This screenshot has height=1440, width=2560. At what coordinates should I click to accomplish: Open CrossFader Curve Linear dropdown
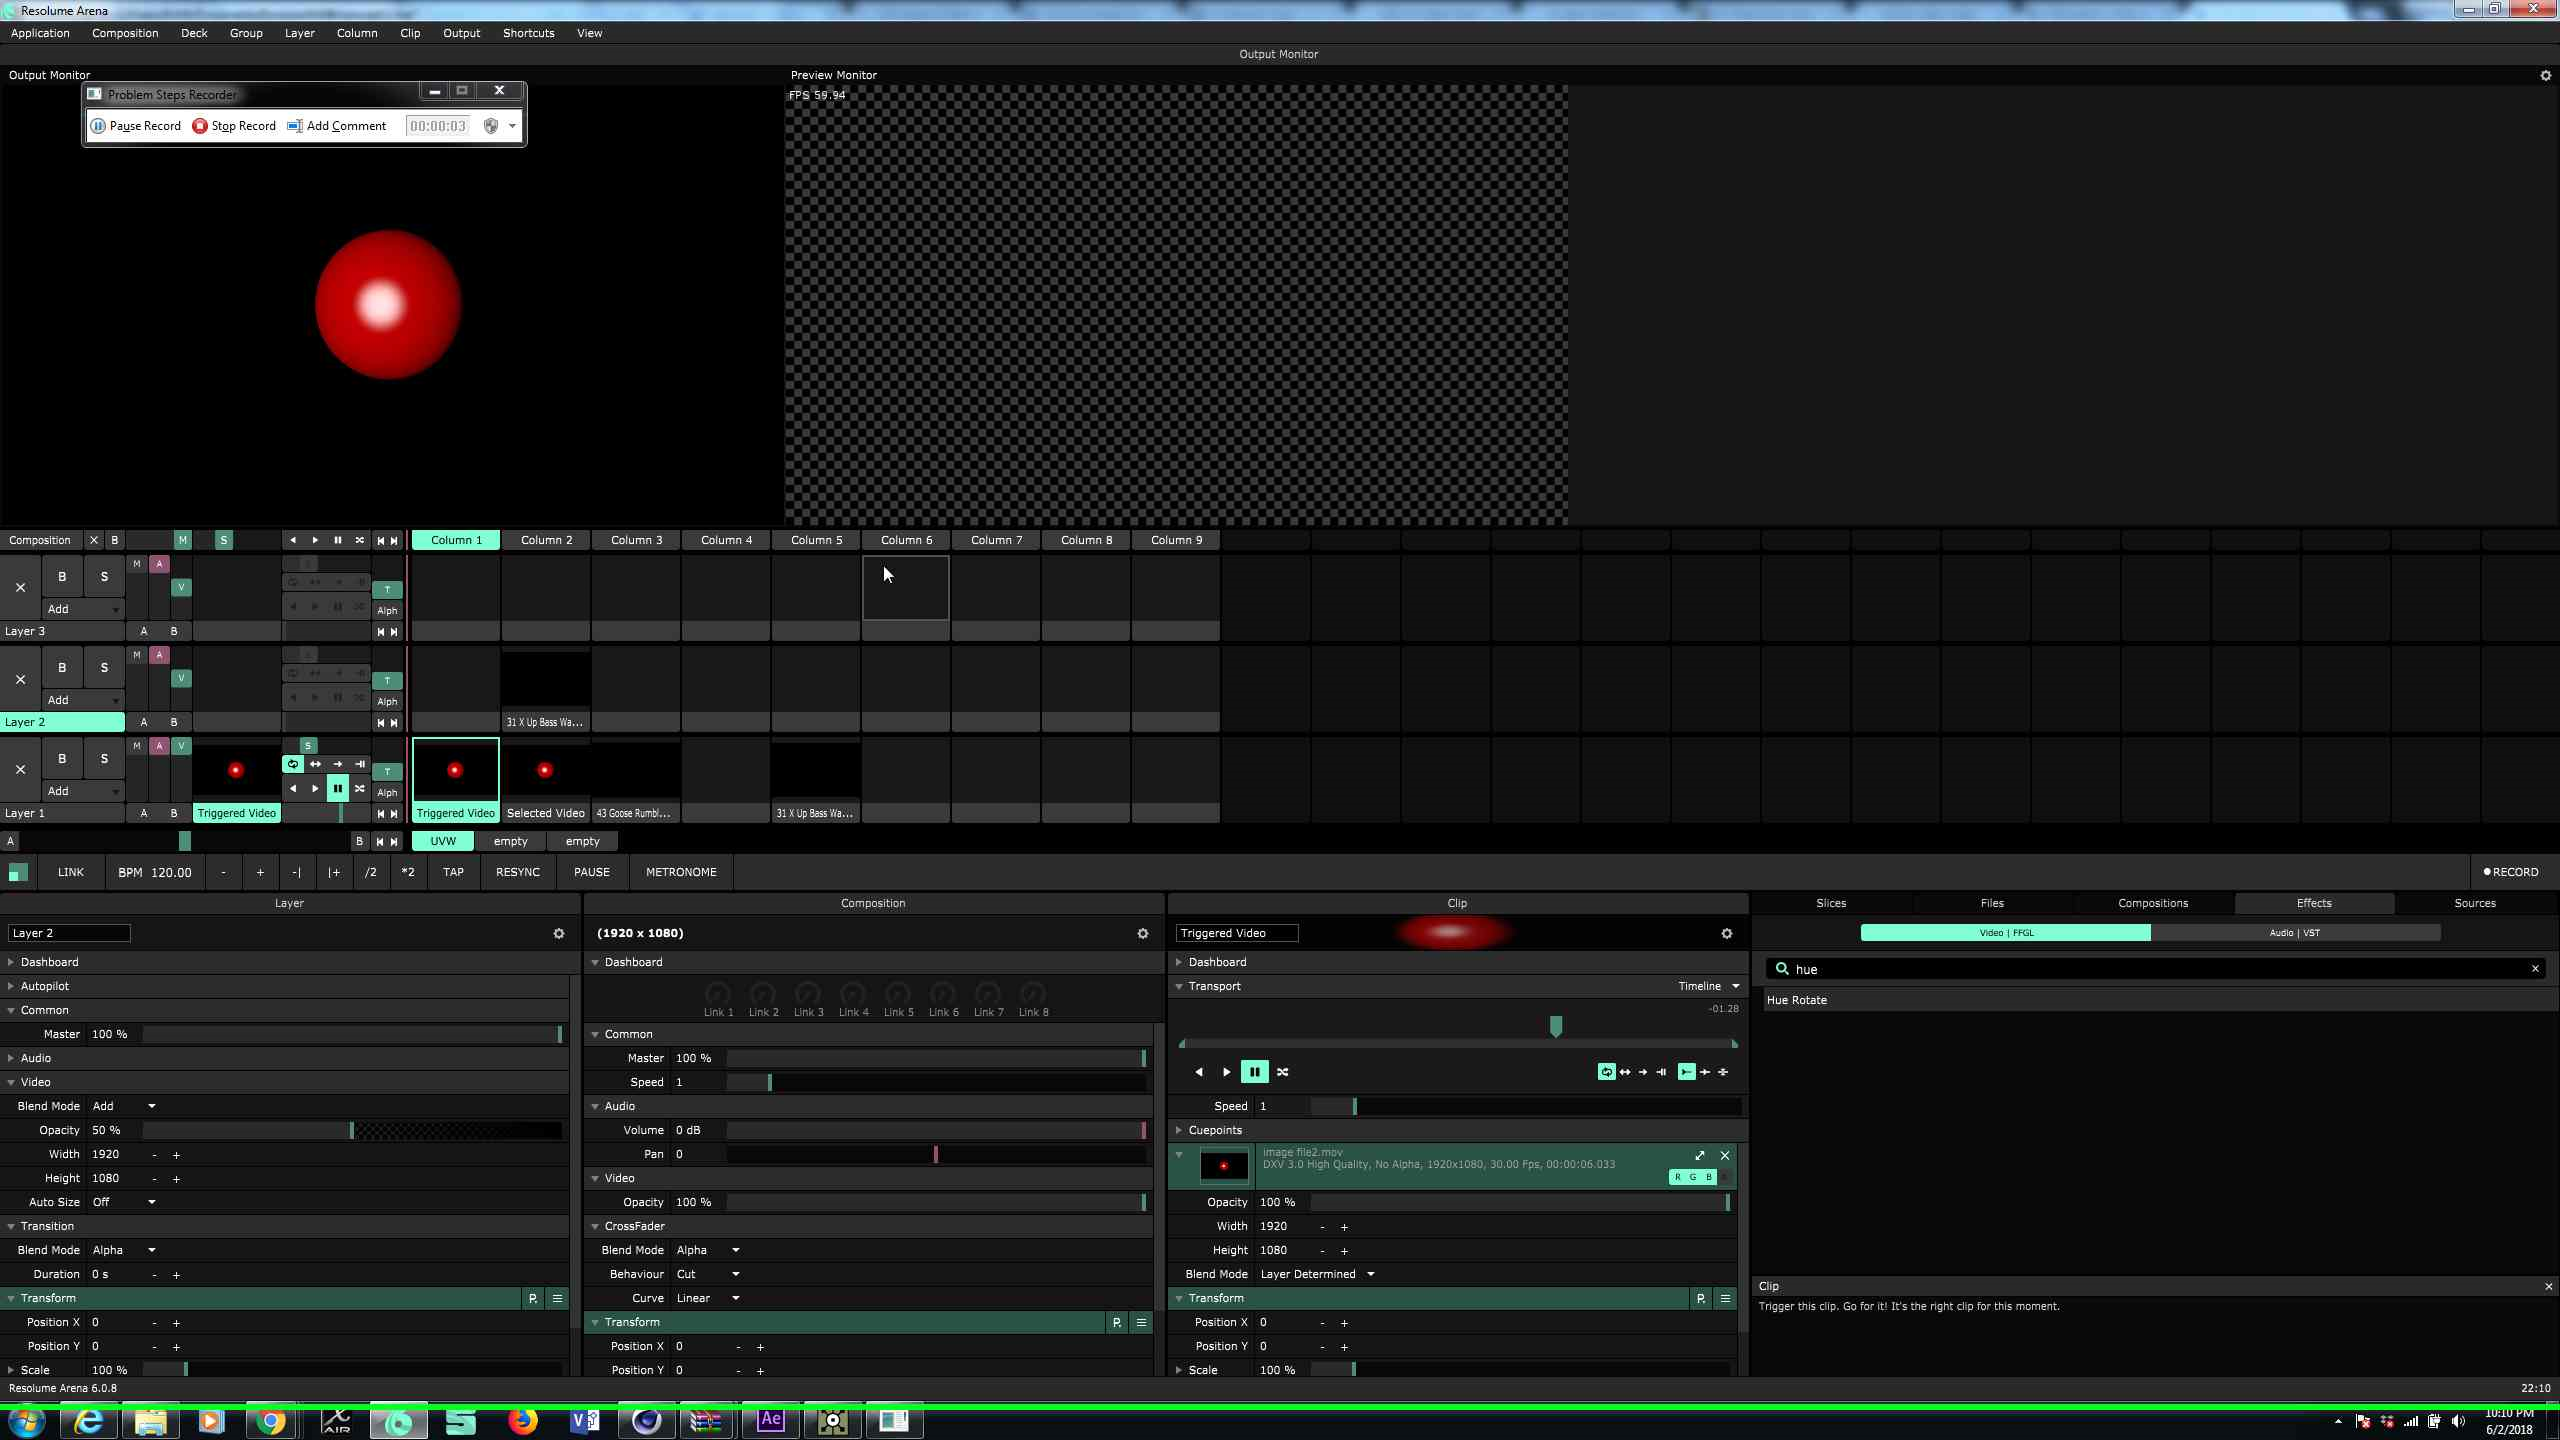tap(707, 1298)
